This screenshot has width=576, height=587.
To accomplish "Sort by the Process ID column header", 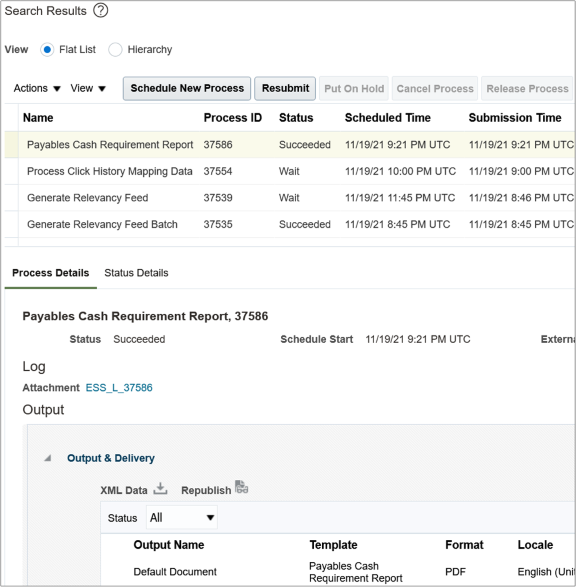I will (232, 118).
